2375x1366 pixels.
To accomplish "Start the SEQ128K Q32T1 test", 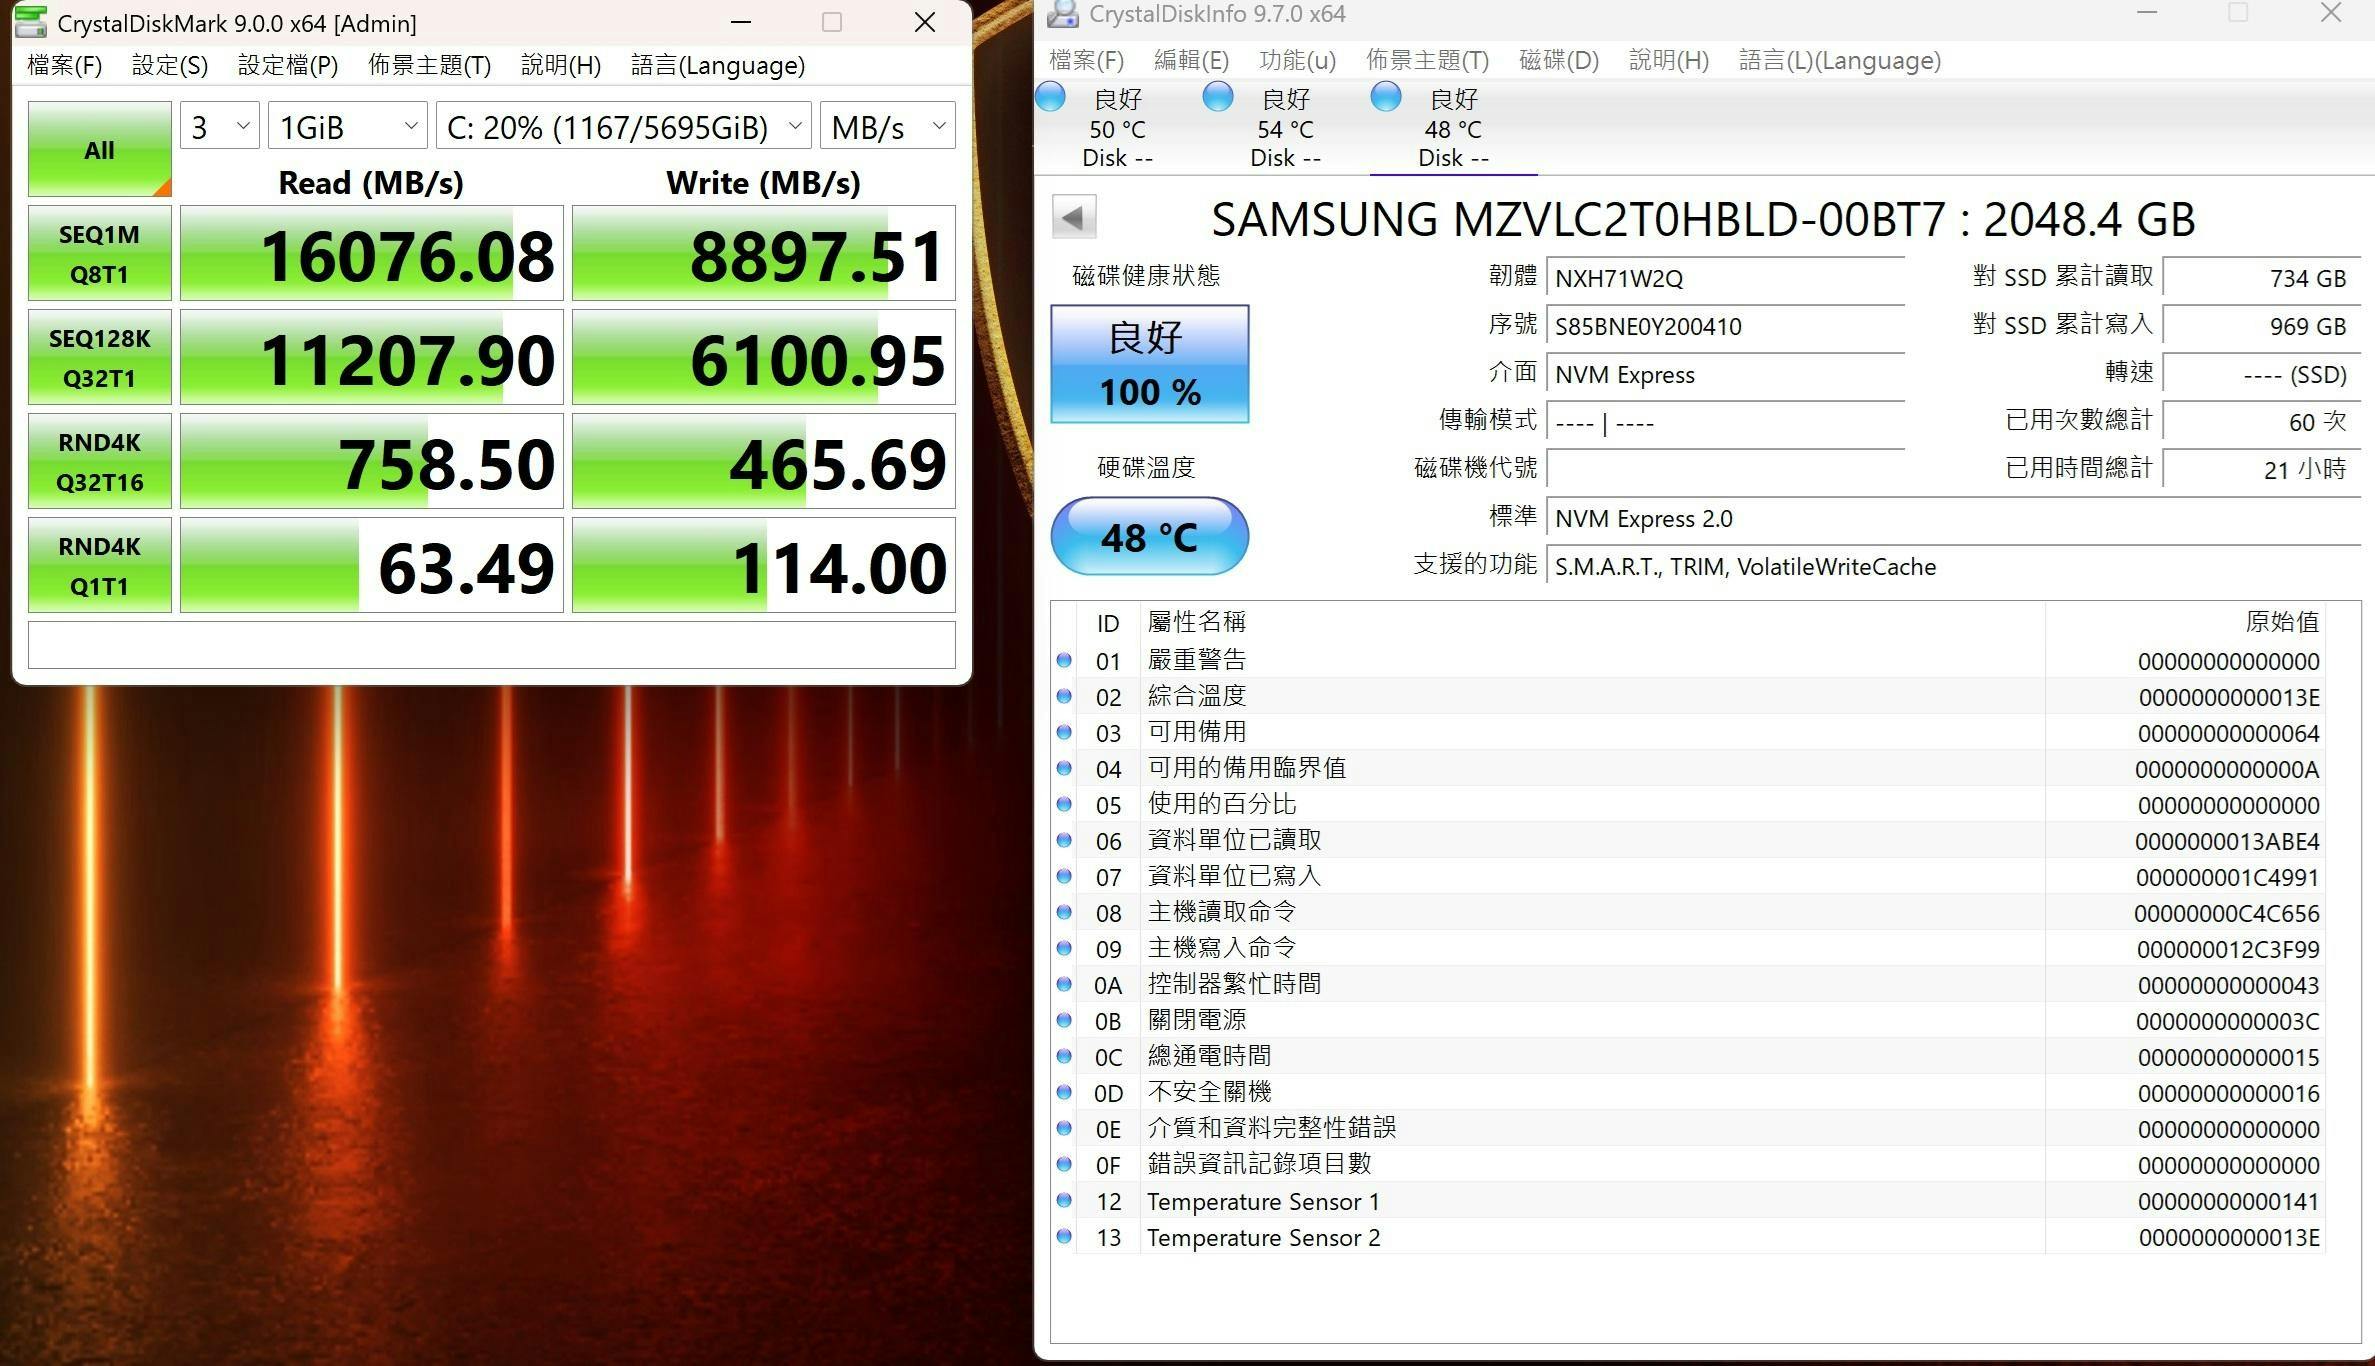I will click(99, 357).
